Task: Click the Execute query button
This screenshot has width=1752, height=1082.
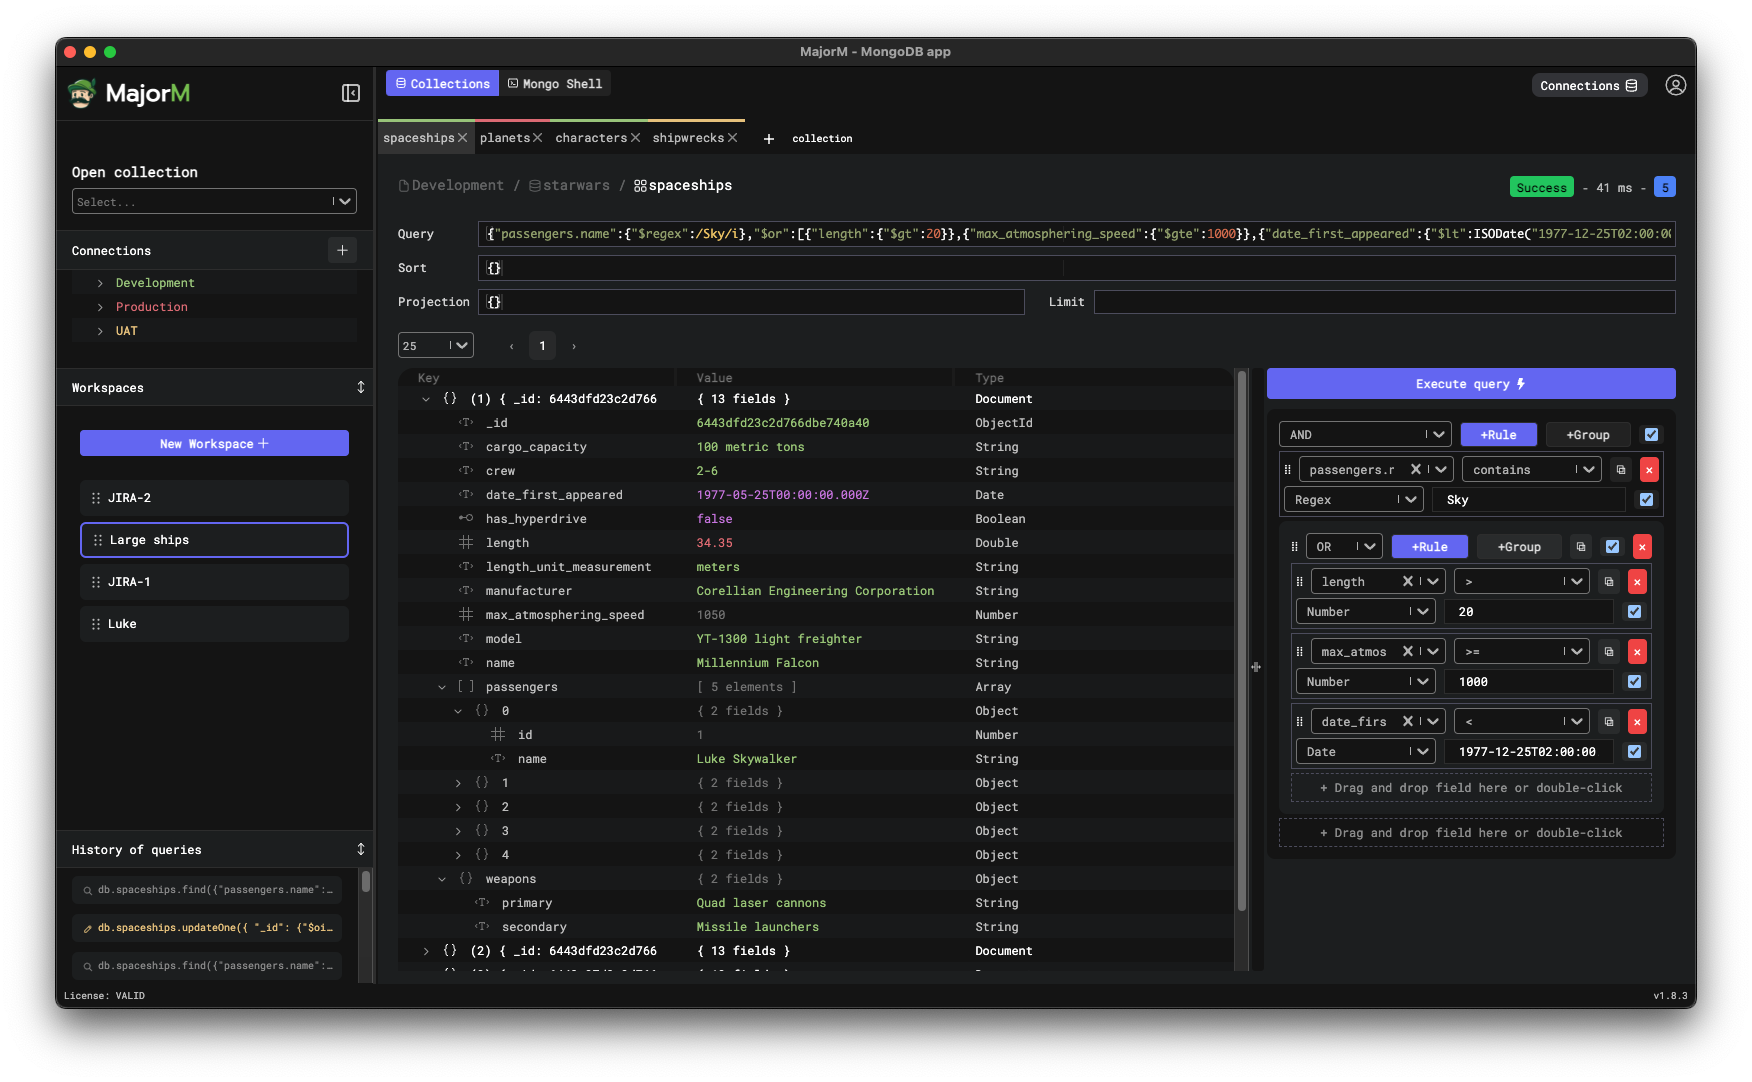Action: tap(1470, 383)
